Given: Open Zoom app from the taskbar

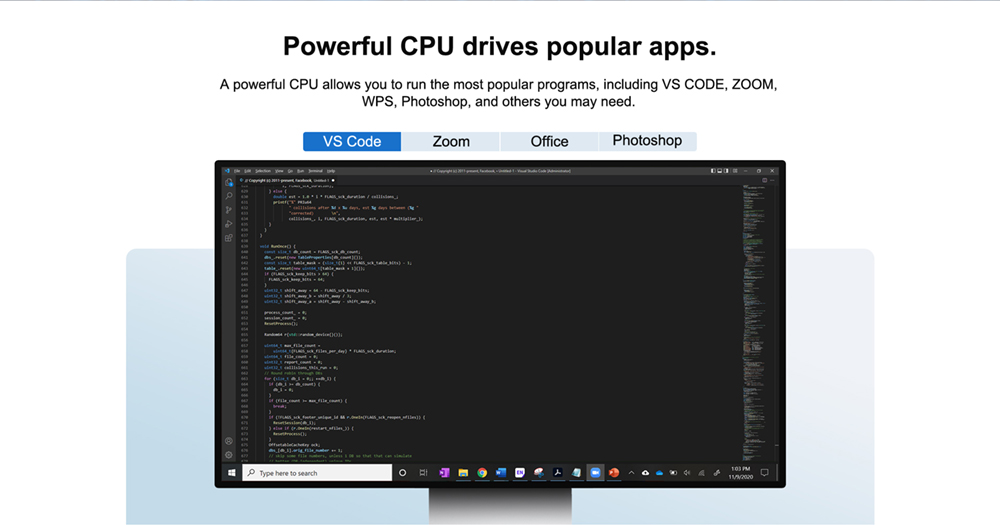Looking at the screenshot, I should pos(595,472).
